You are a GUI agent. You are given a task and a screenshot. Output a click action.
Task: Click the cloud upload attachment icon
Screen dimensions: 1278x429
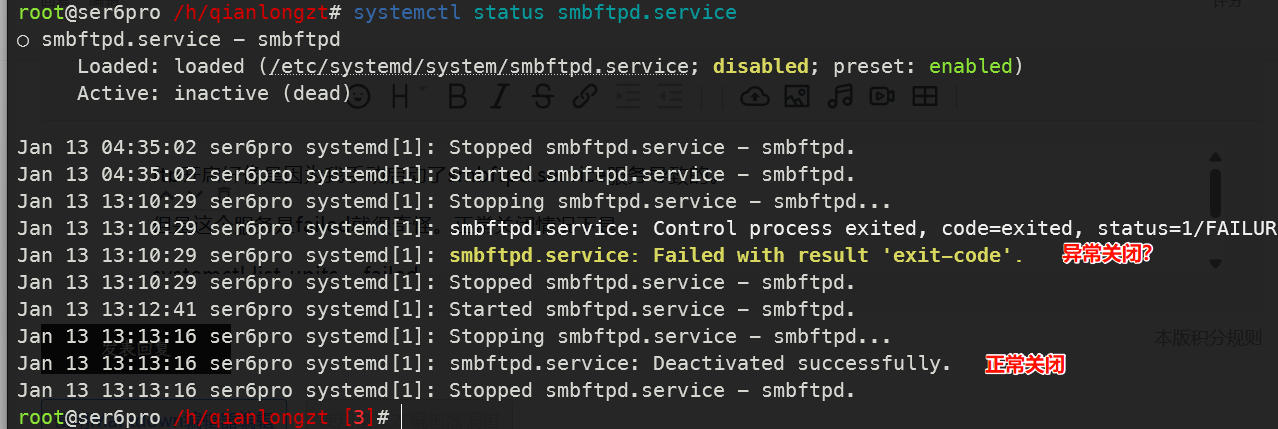pos(754,96)
